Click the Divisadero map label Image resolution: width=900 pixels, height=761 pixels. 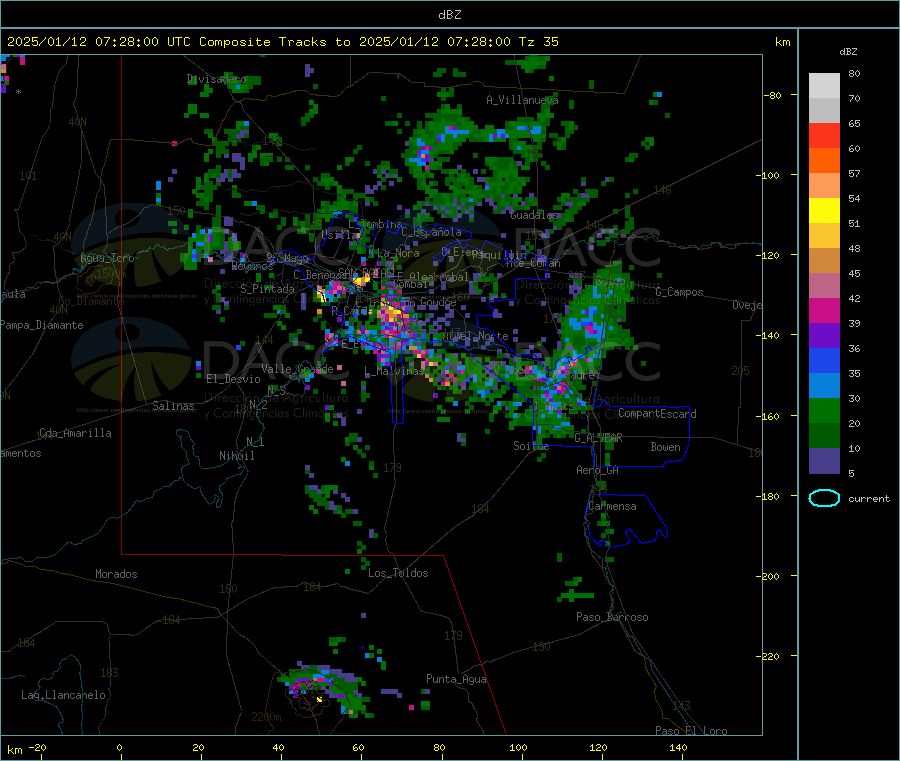(216, 79)
